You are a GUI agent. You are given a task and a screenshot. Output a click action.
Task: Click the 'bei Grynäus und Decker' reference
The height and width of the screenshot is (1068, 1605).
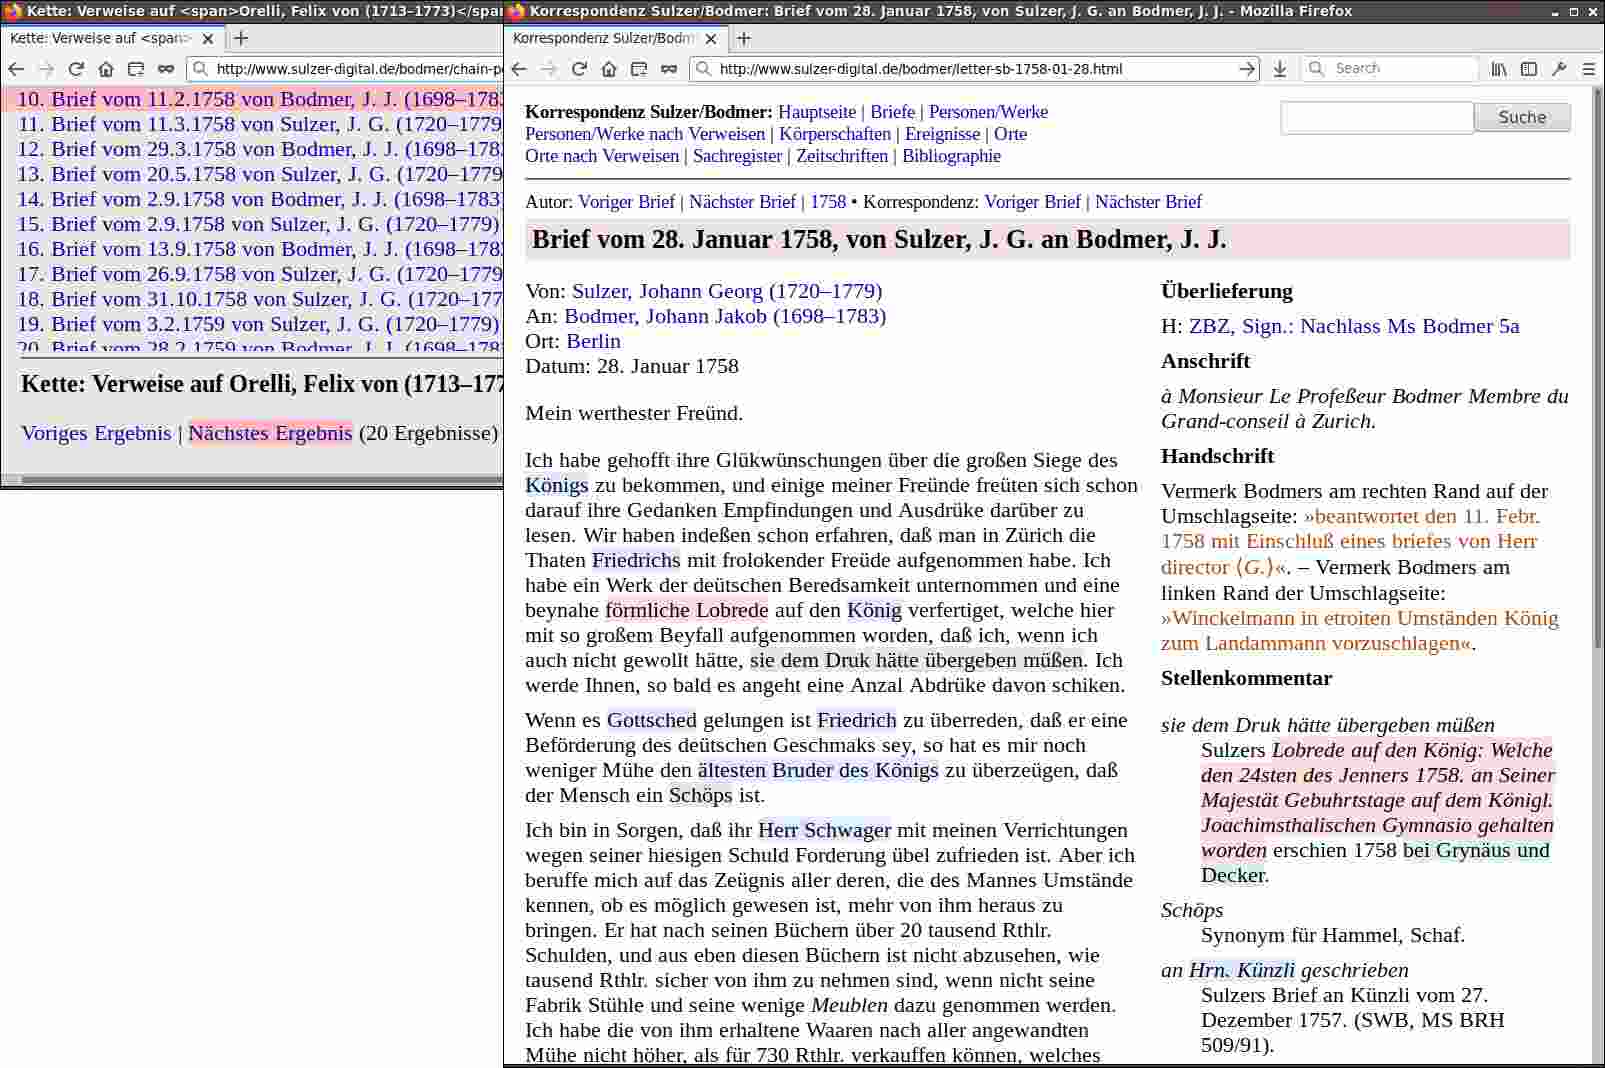1476,851
